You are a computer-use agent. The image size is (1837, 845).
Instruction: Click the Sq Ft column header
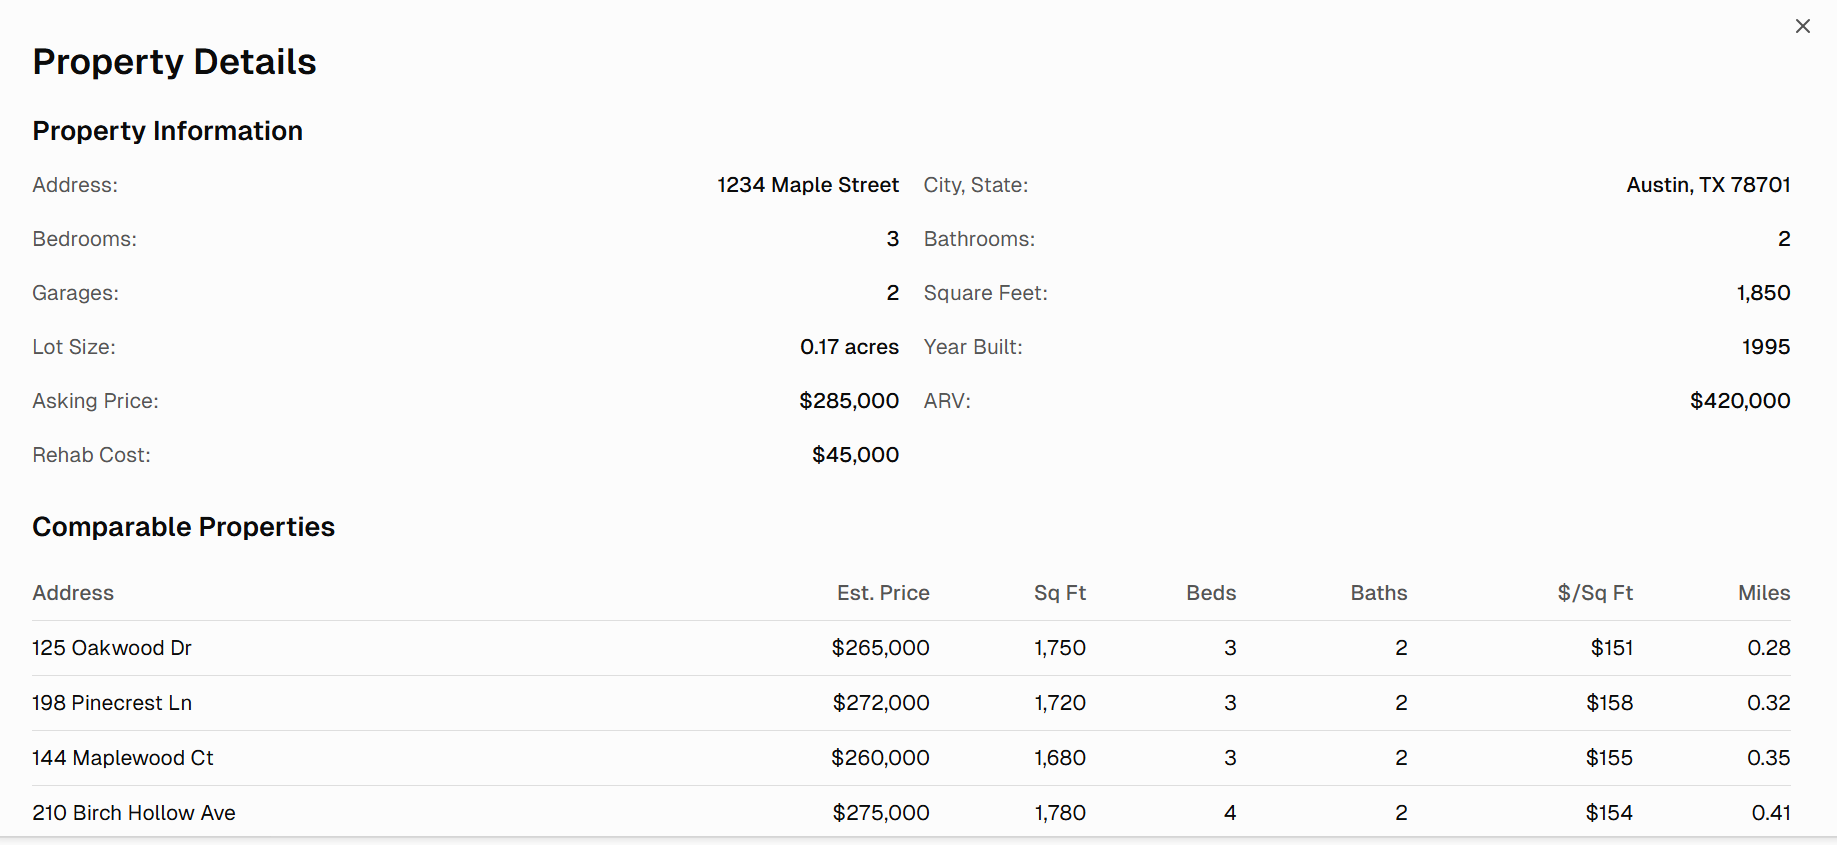pyautogui.click(x=1059, y=593)
